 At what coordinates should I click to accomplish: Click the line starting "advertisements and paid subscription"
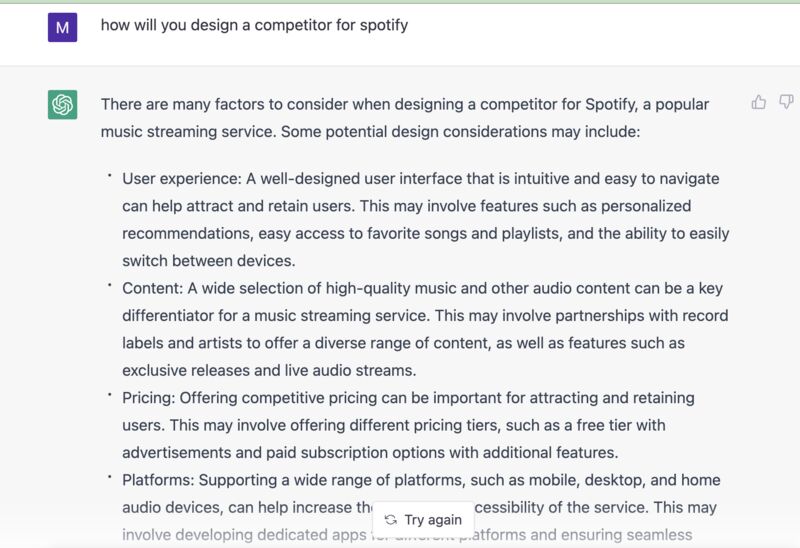point(370,453)
